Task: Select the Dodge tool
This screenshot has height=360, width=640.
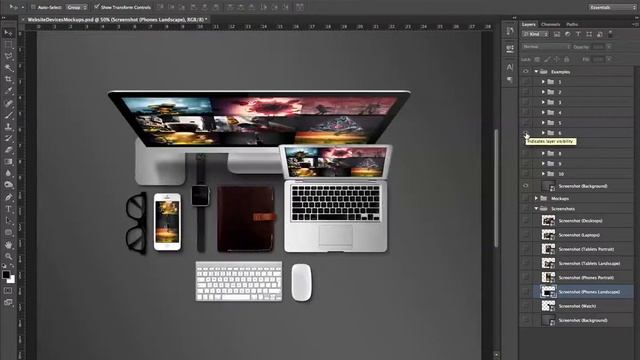Action: click(x=8, y=185)
